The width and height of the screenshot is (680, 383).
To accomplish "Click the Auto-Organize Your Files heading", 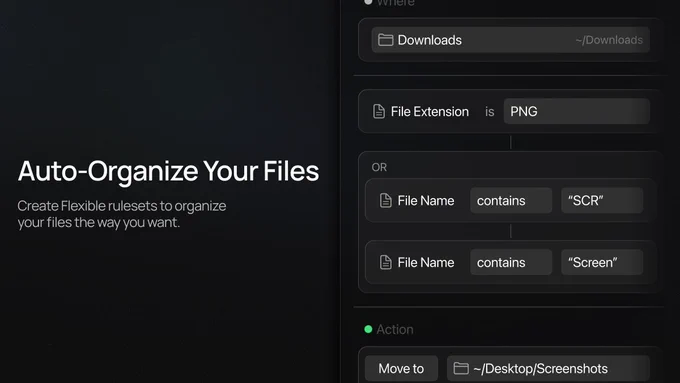I will click(168, 171).
